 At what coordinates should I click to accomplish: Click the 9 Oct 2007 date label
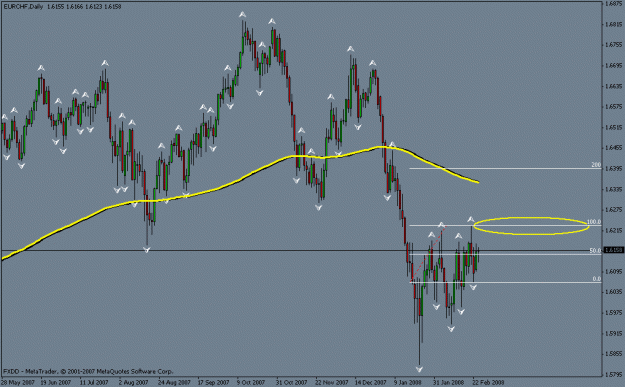pos(251,382)
